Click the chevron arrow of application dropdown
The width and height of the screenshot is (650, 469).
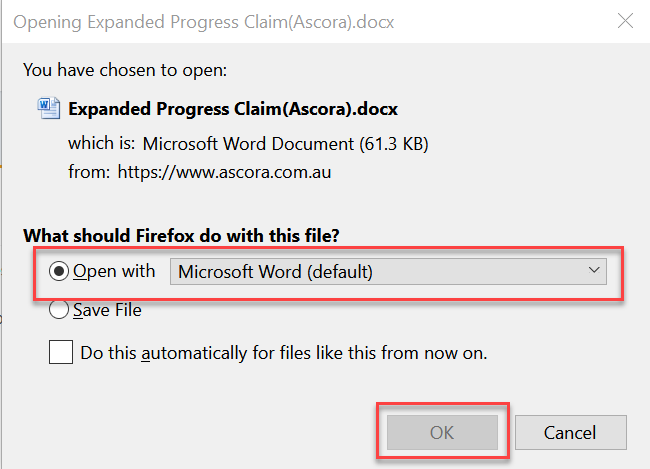tap(594, 270)
